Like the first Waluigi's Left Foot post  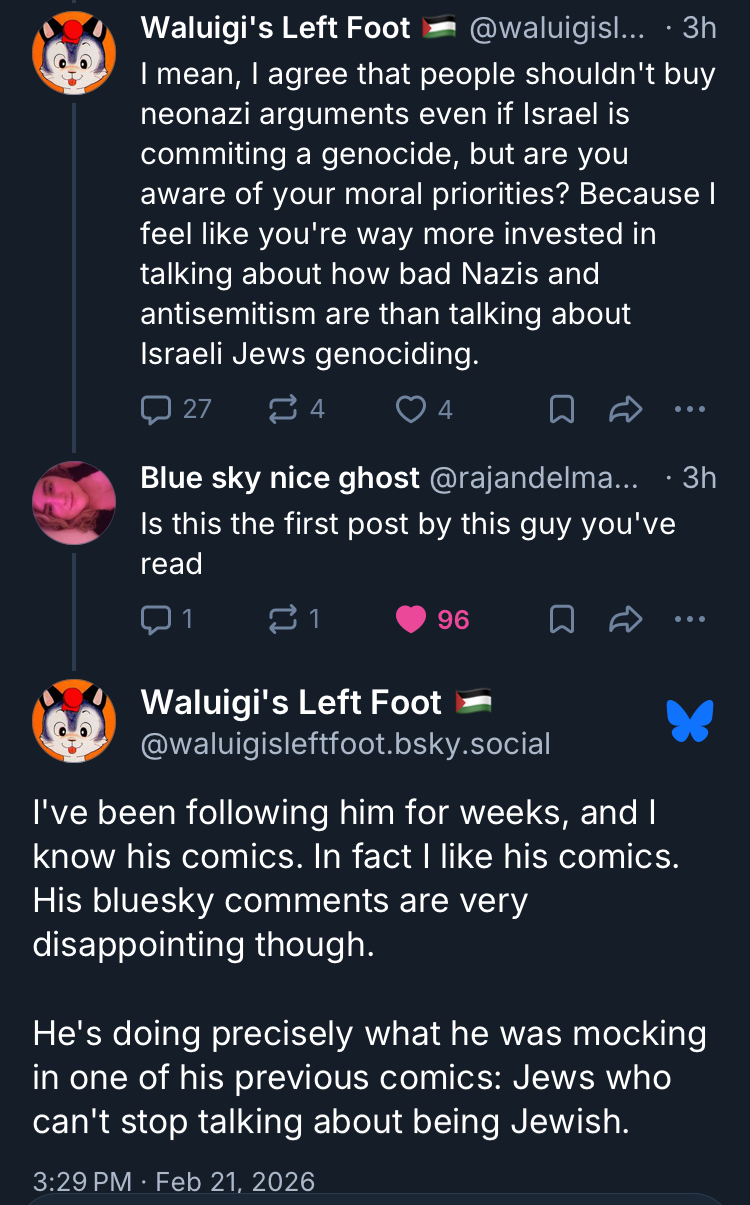click(x=411, y=408)
